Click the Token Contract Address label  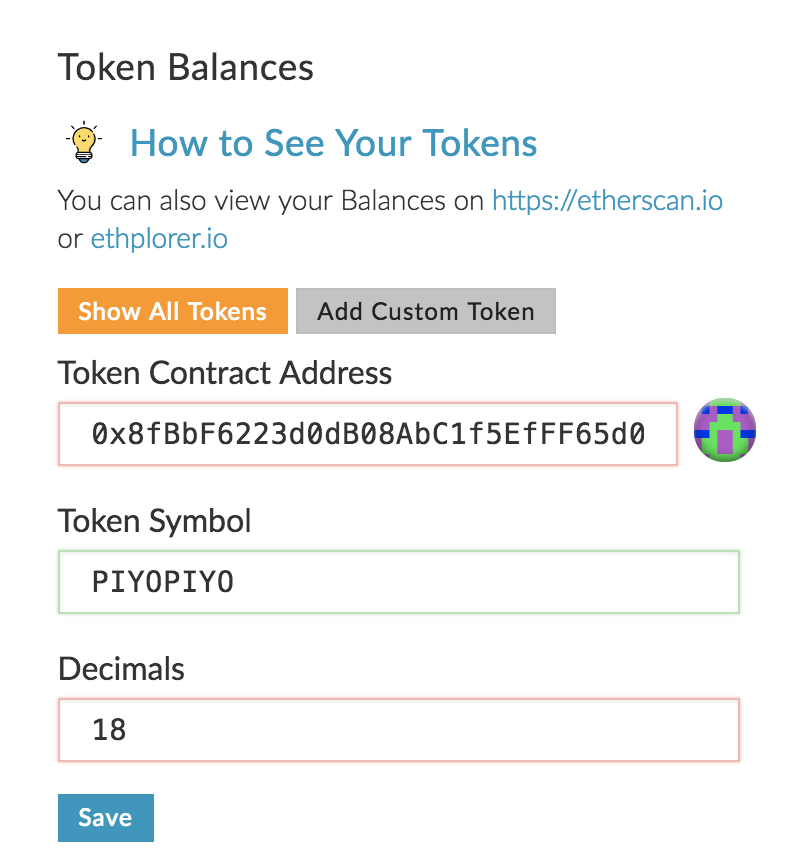[x=225, y=373]
